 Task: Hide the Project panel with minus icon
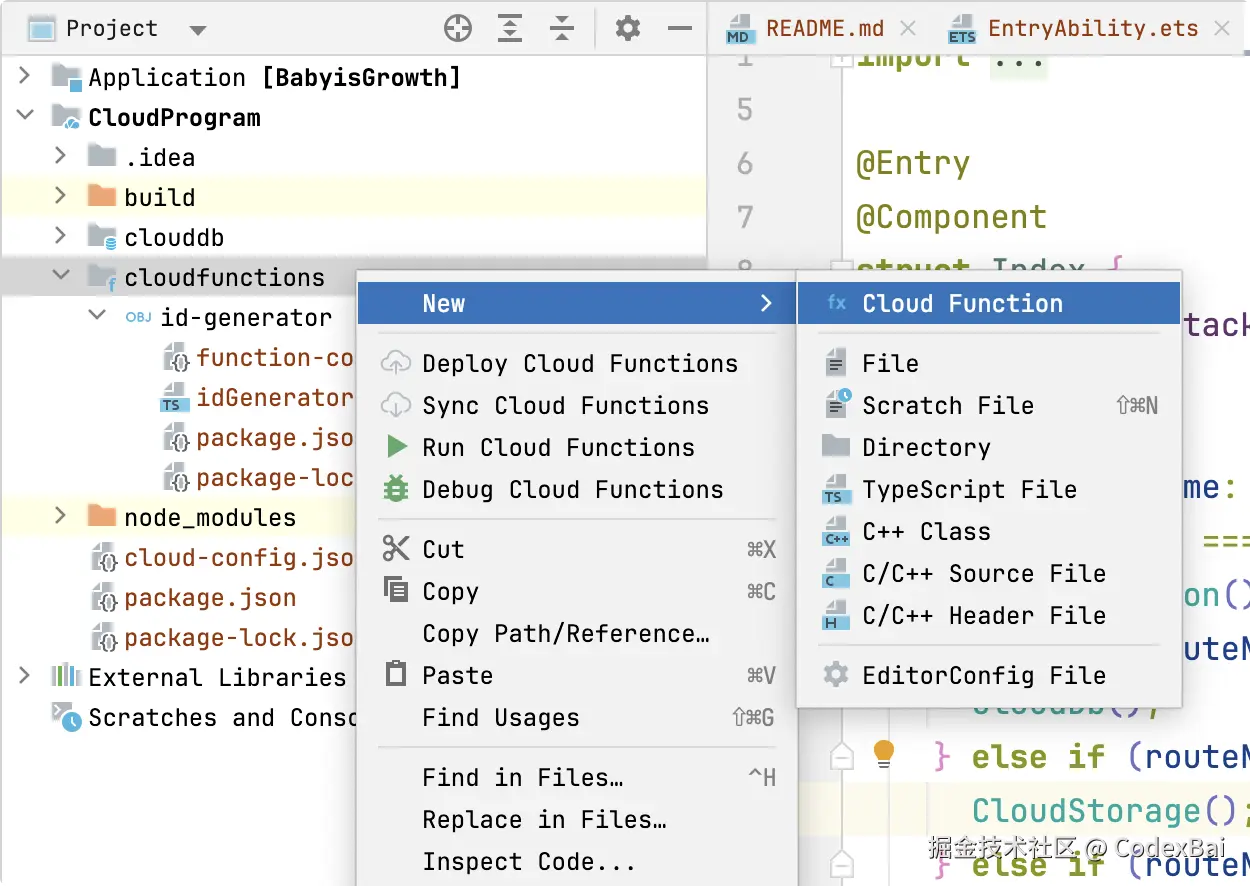(x=680, y=29)
